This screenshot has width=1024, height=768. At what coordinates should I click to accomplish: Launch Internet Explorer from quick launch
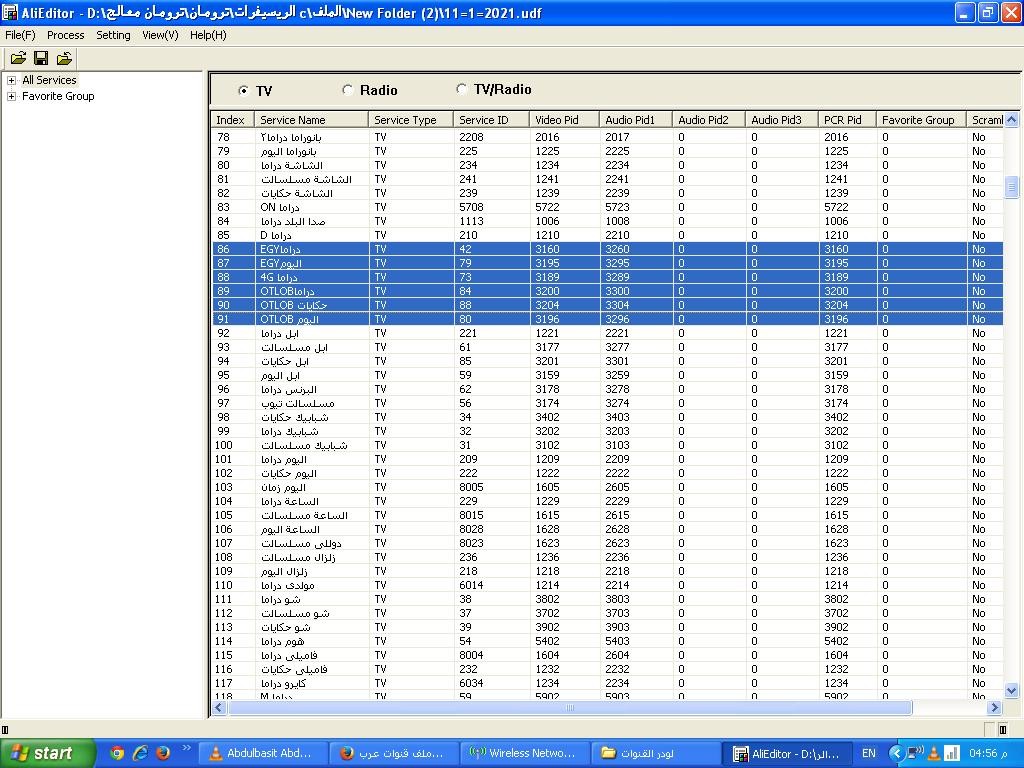coord(140,753)
